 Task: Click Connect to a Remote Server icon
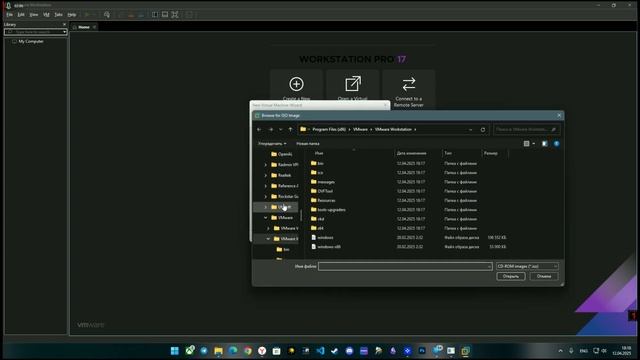pyautogui.click(x=409, y=84)
